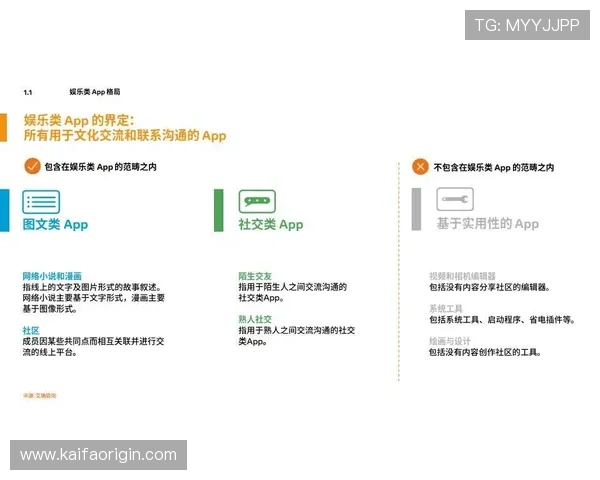The width and height of the screenshot is (600, 480).
Task: Click the gray subheading 系统工具
Action: click(446, 309)
